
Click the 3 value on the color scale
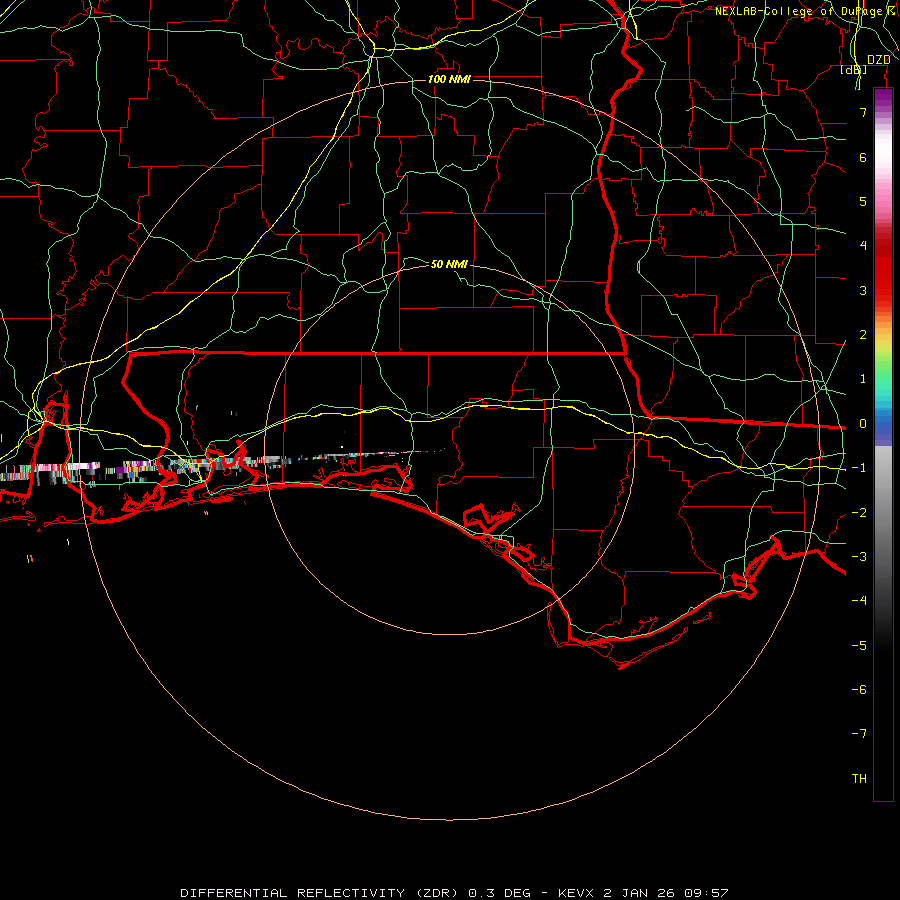tap(863, 290)
